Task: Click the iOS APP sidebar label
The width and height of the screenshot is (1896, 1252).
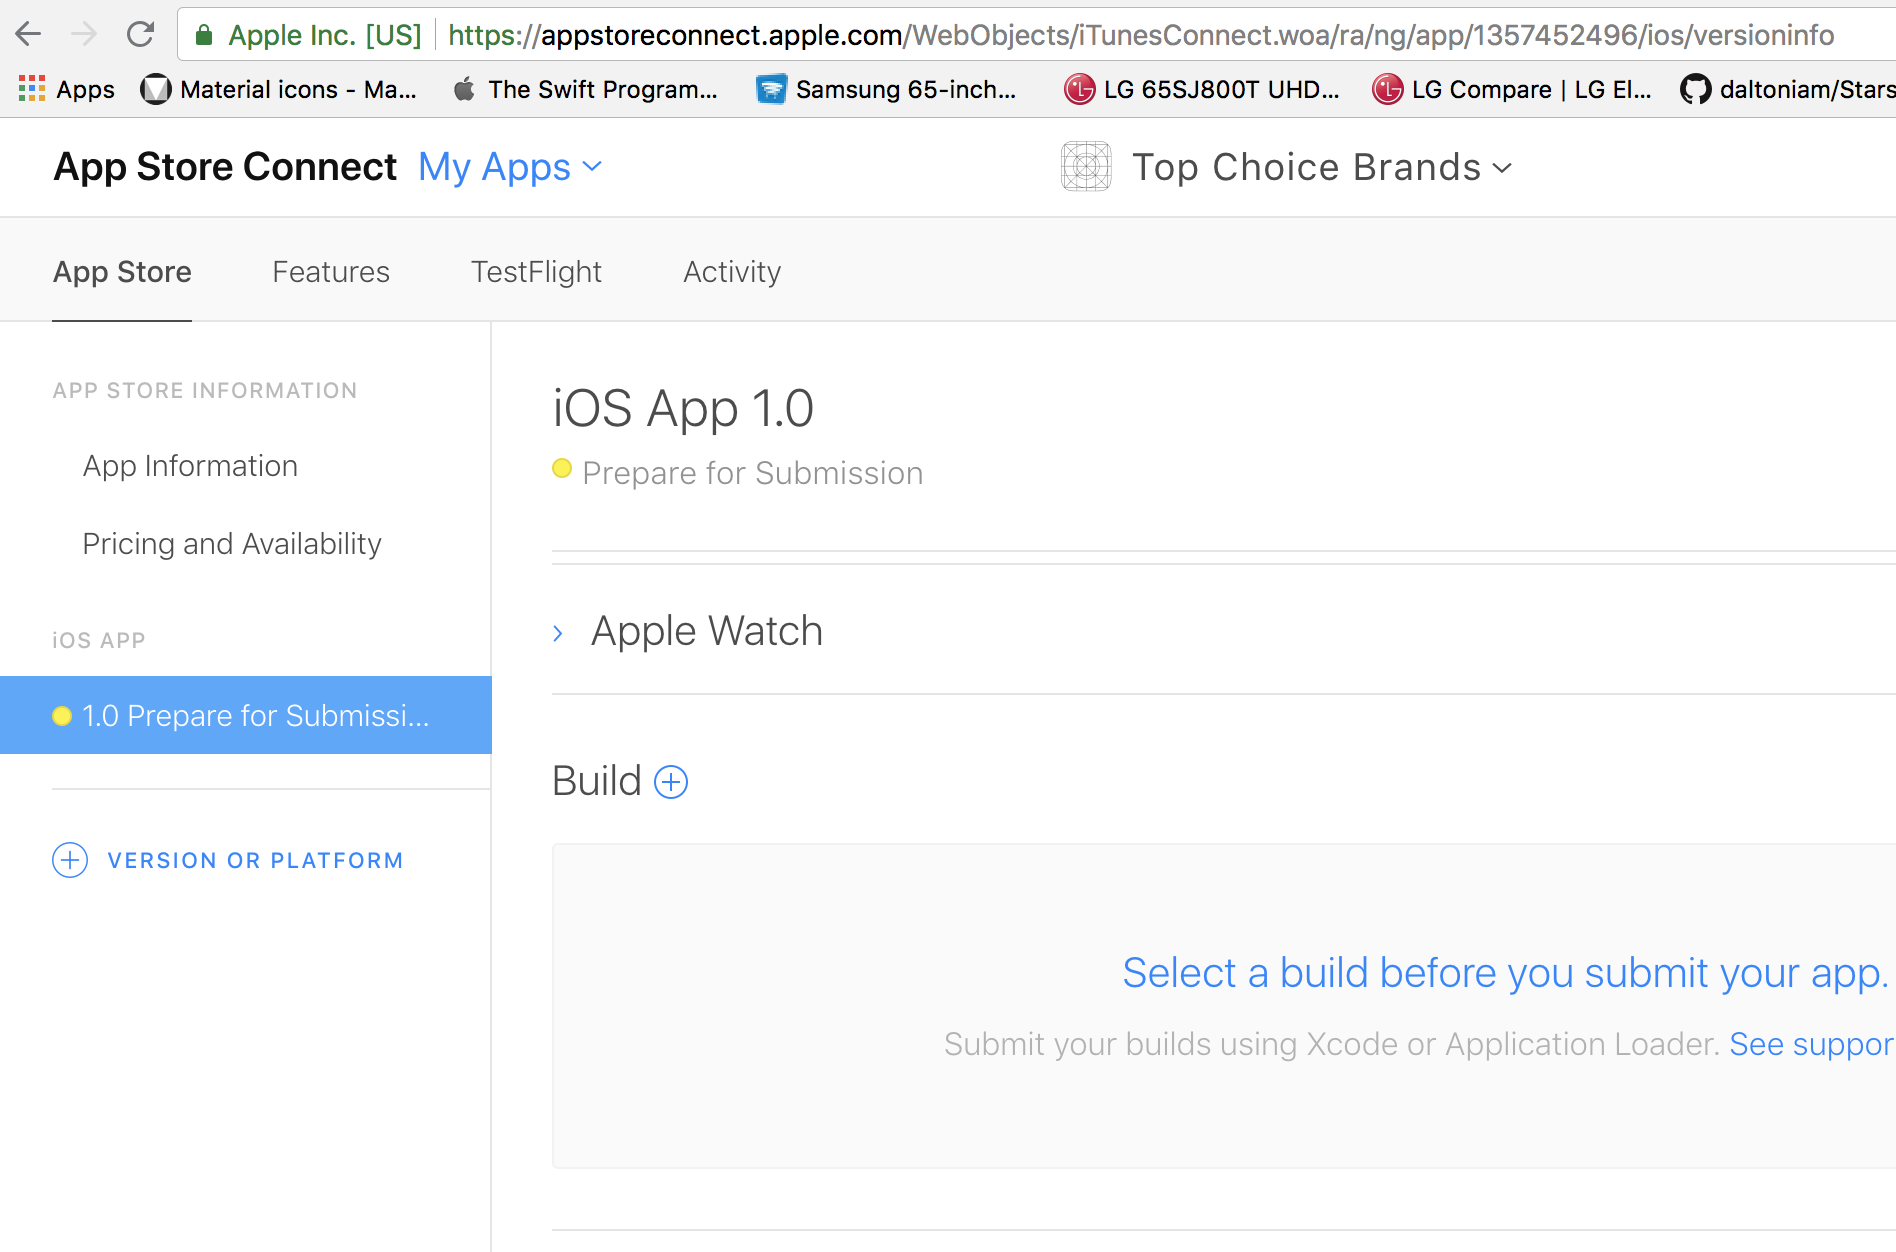Action: point(99,641)
